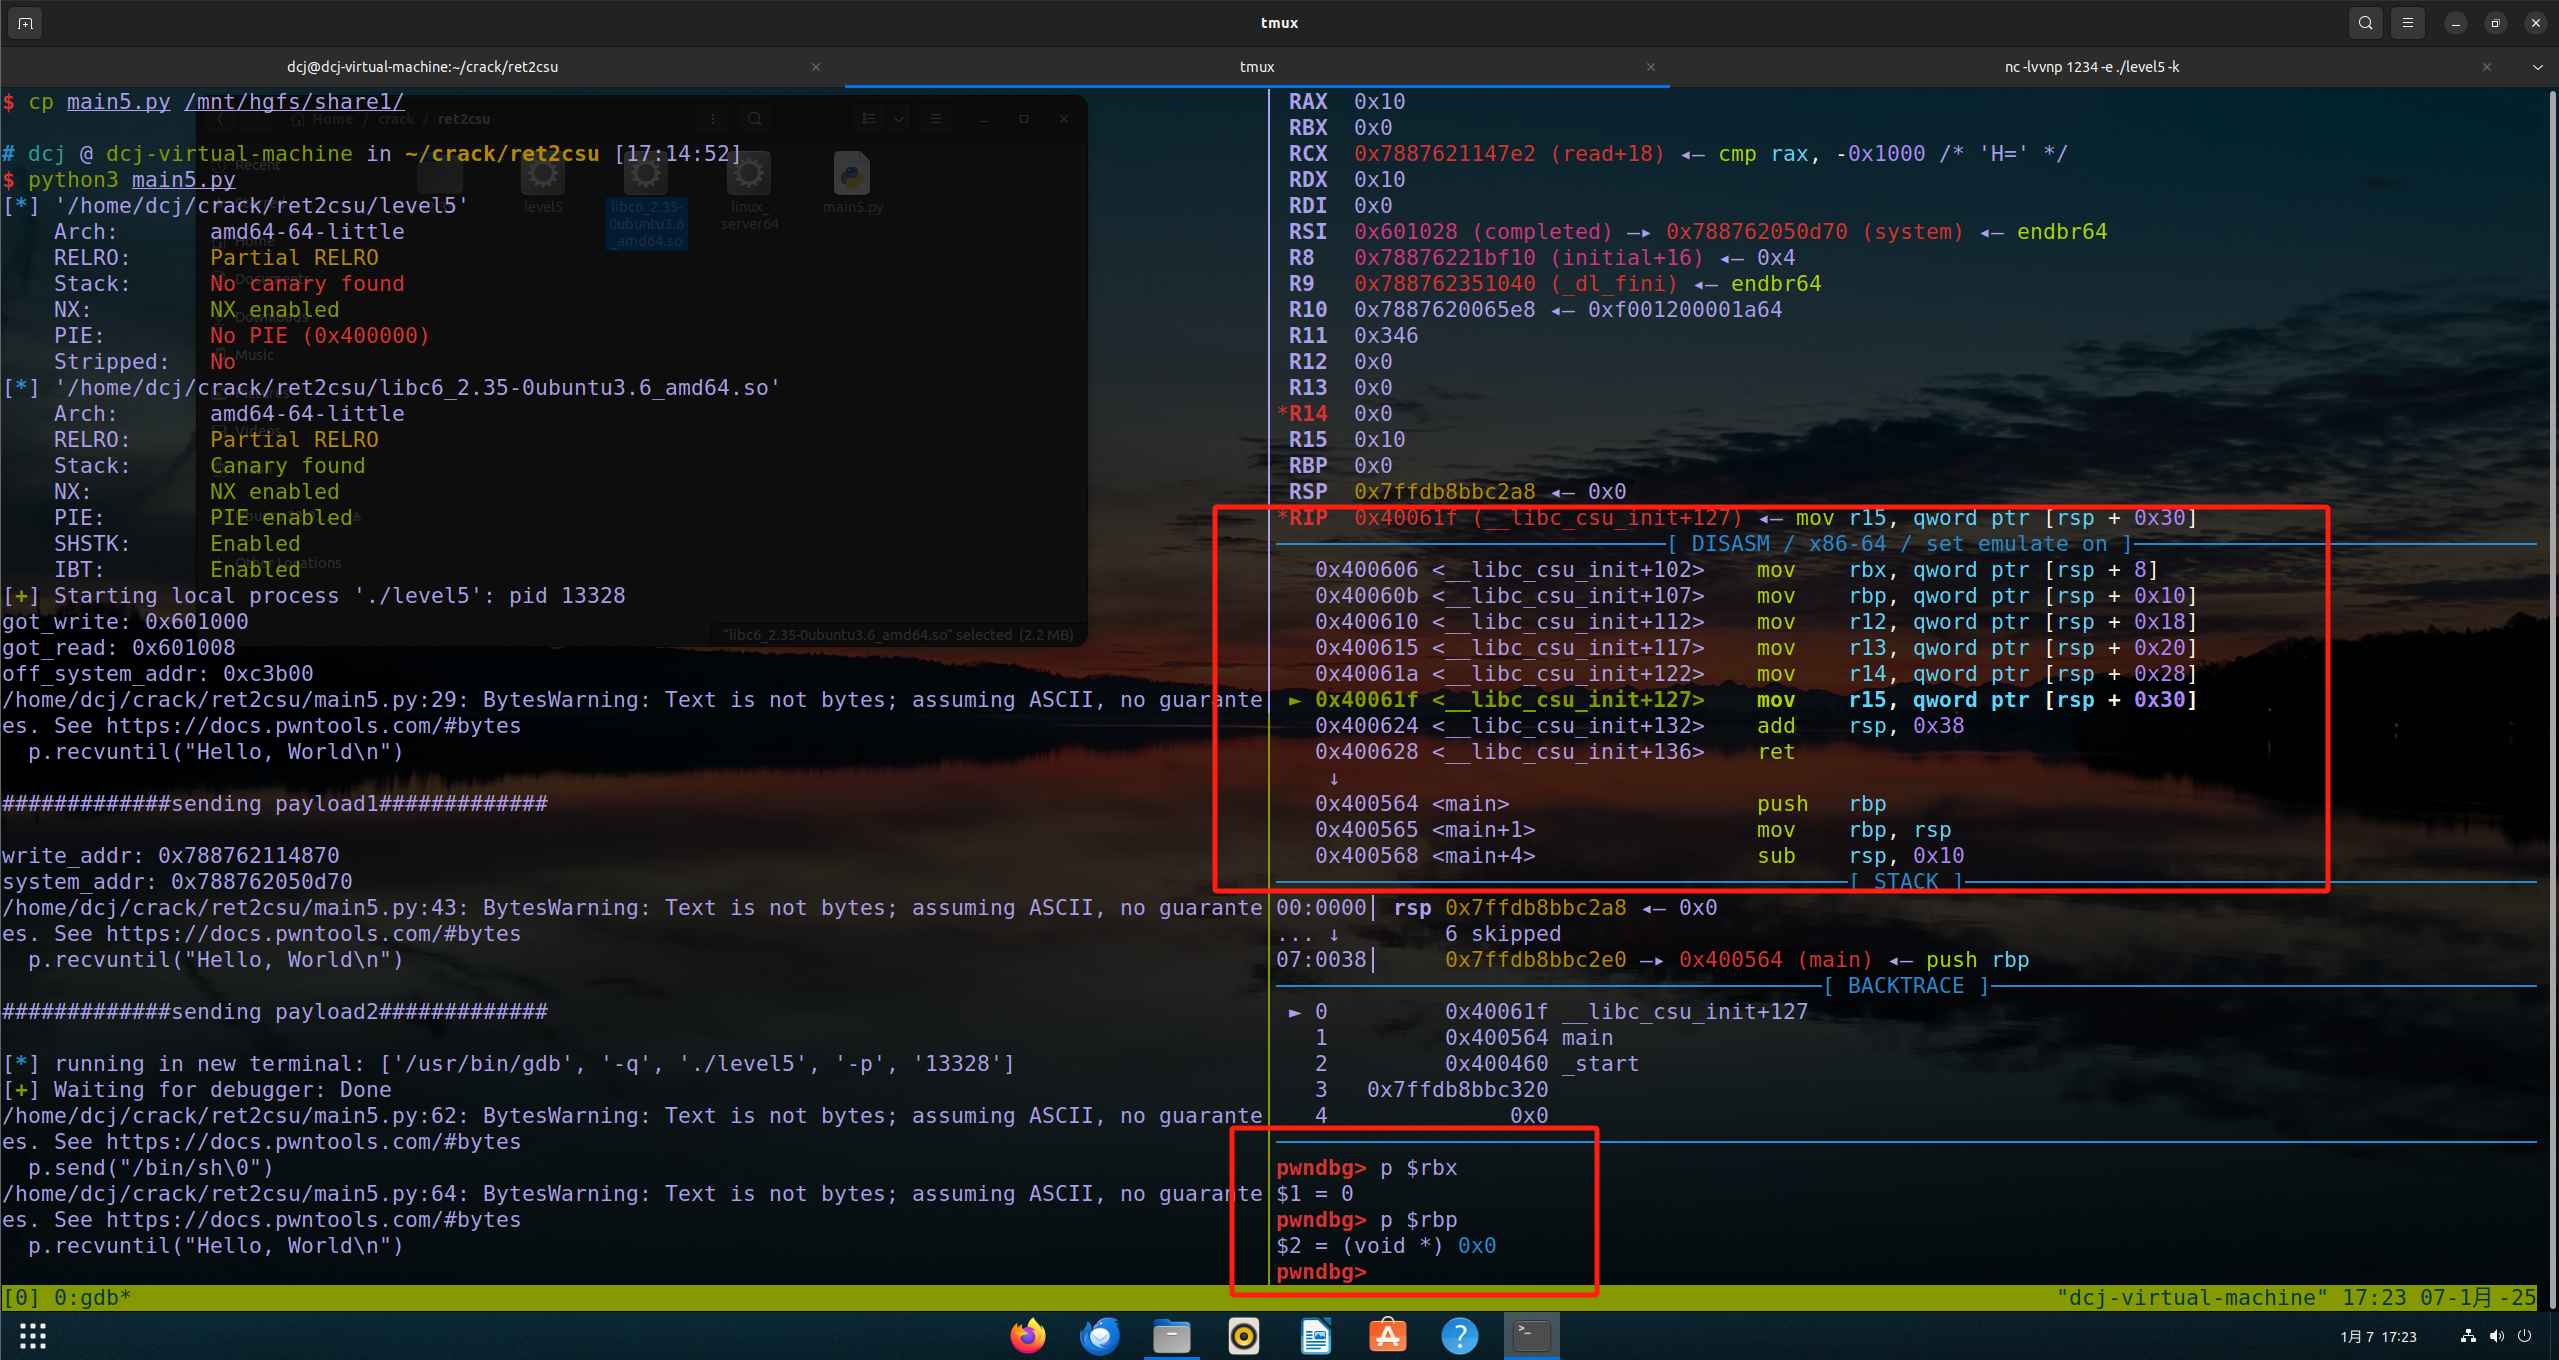Screen dimensions: 2559x1360
Task: Click the terminal's vertical scrollbar
Action: 2552,698
